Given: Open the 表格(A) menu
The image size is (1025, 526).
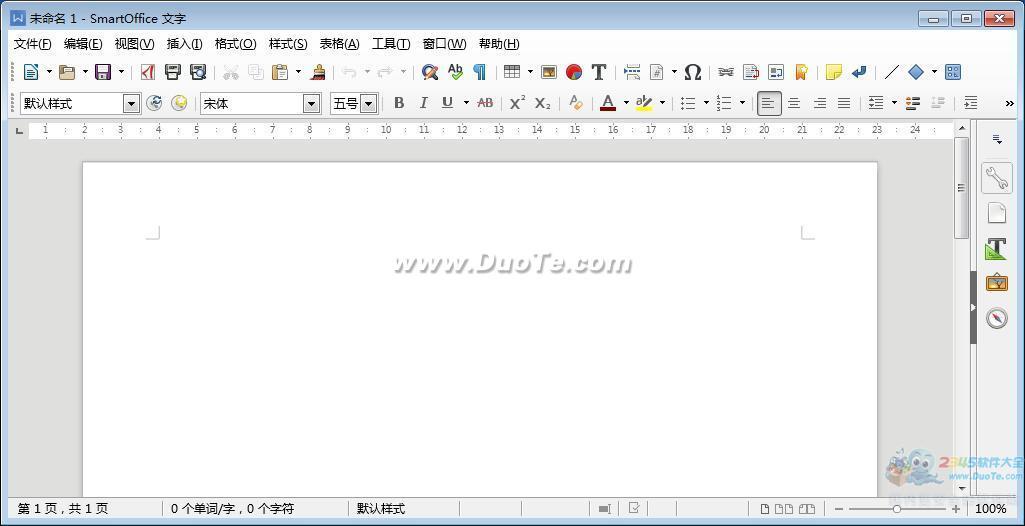Looking at the screenshot, I should coord(339,44).
